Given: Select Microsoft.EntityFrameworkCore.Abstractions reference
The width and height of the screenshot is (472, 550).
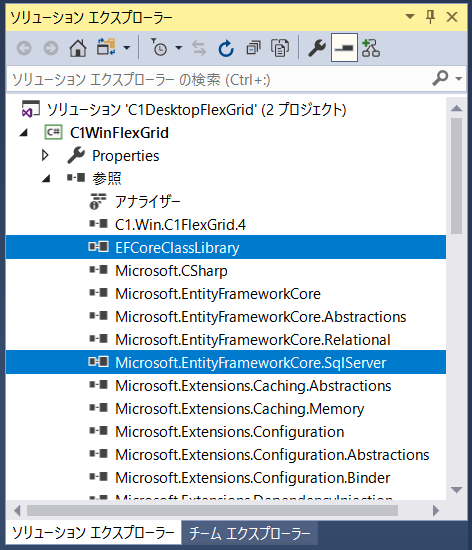Looking at the screenshot, I should [x=261, y=317].
